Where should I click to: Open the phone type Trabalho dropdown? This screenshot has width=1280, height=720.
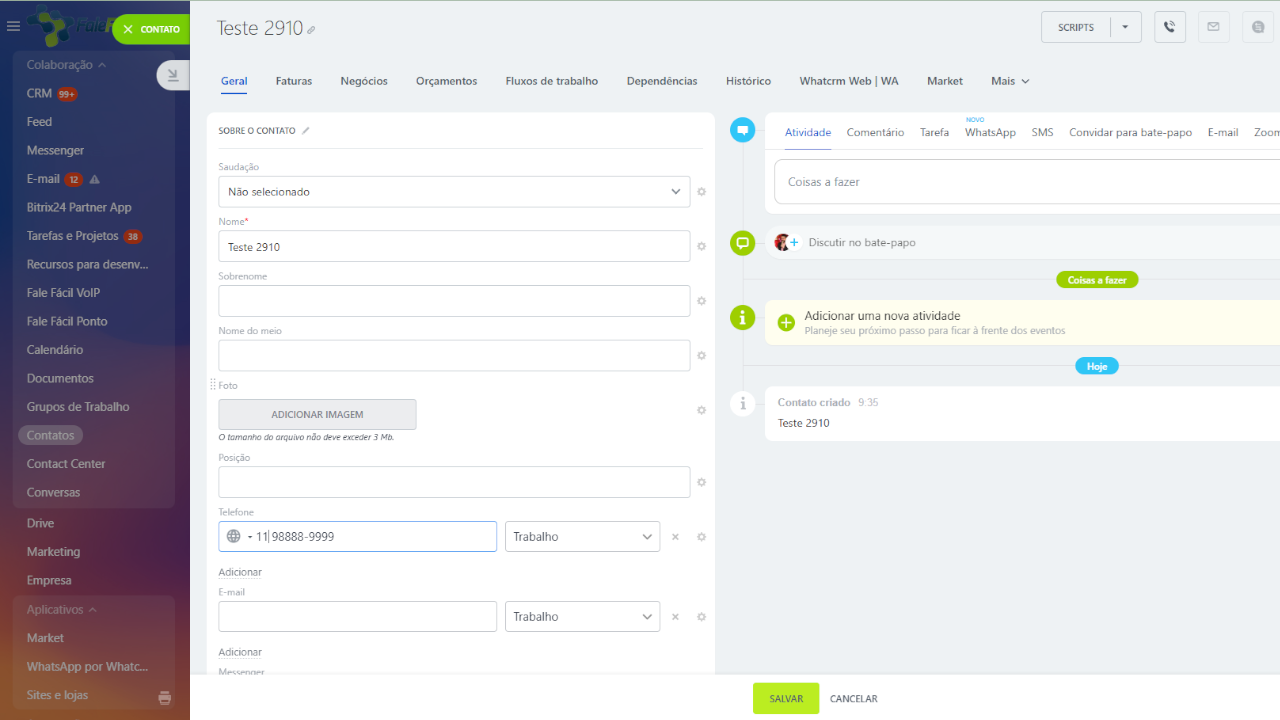point(582,537)
